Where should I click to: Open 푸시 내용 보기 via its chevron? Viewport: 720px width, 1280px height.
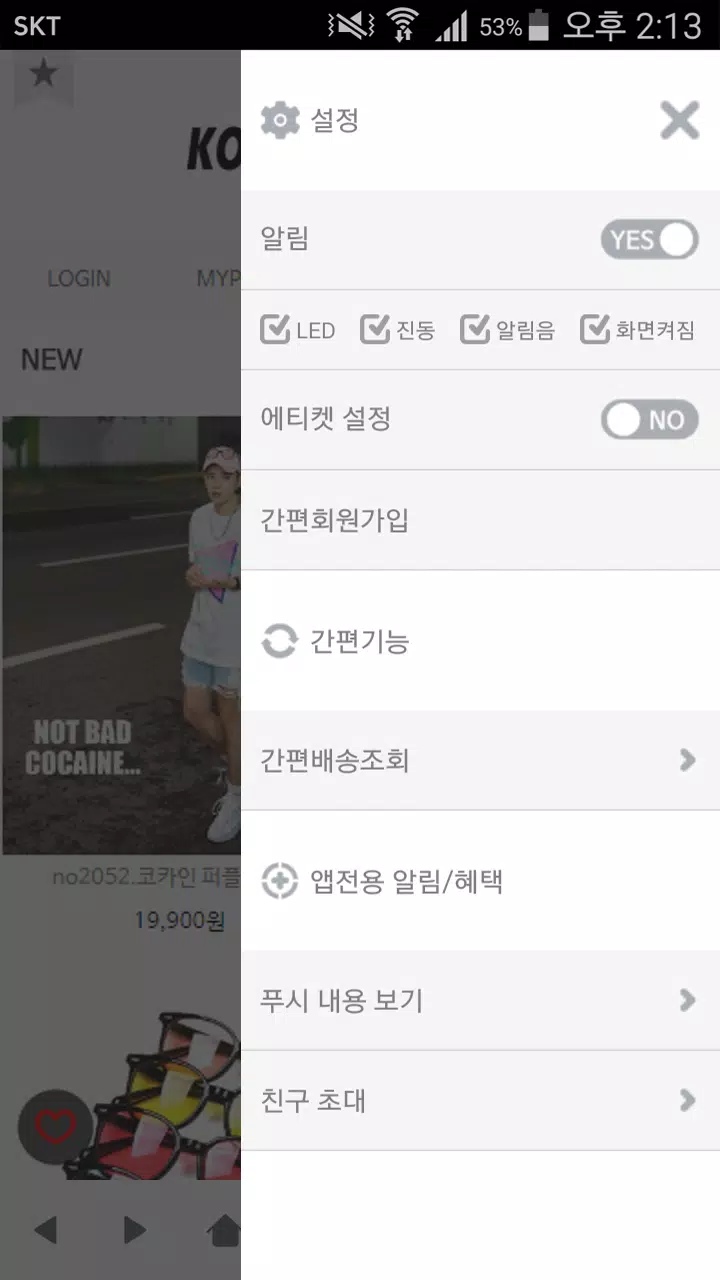point(687,1000)
